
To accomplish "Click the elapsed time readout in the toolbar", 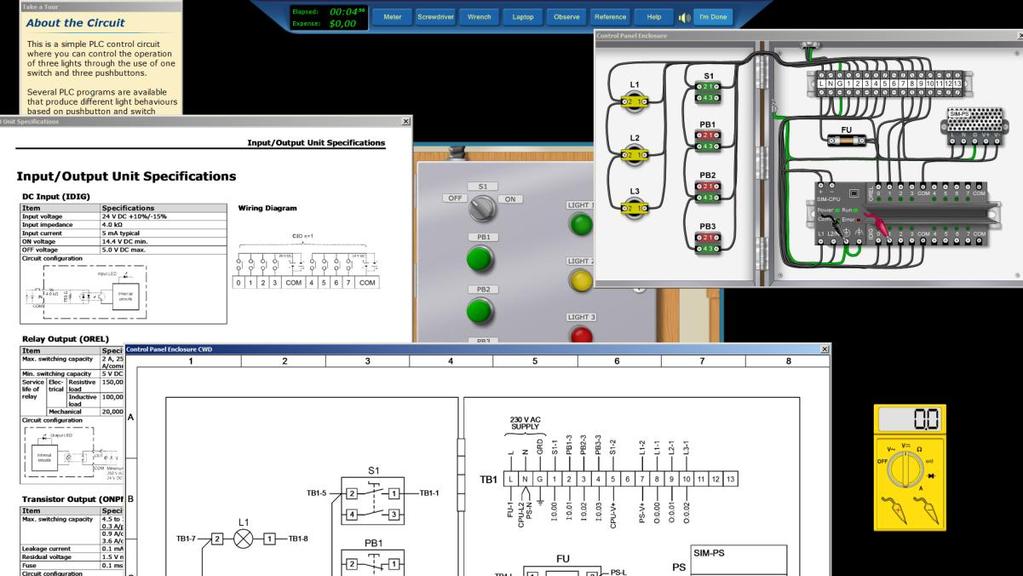I will point(348,12).
